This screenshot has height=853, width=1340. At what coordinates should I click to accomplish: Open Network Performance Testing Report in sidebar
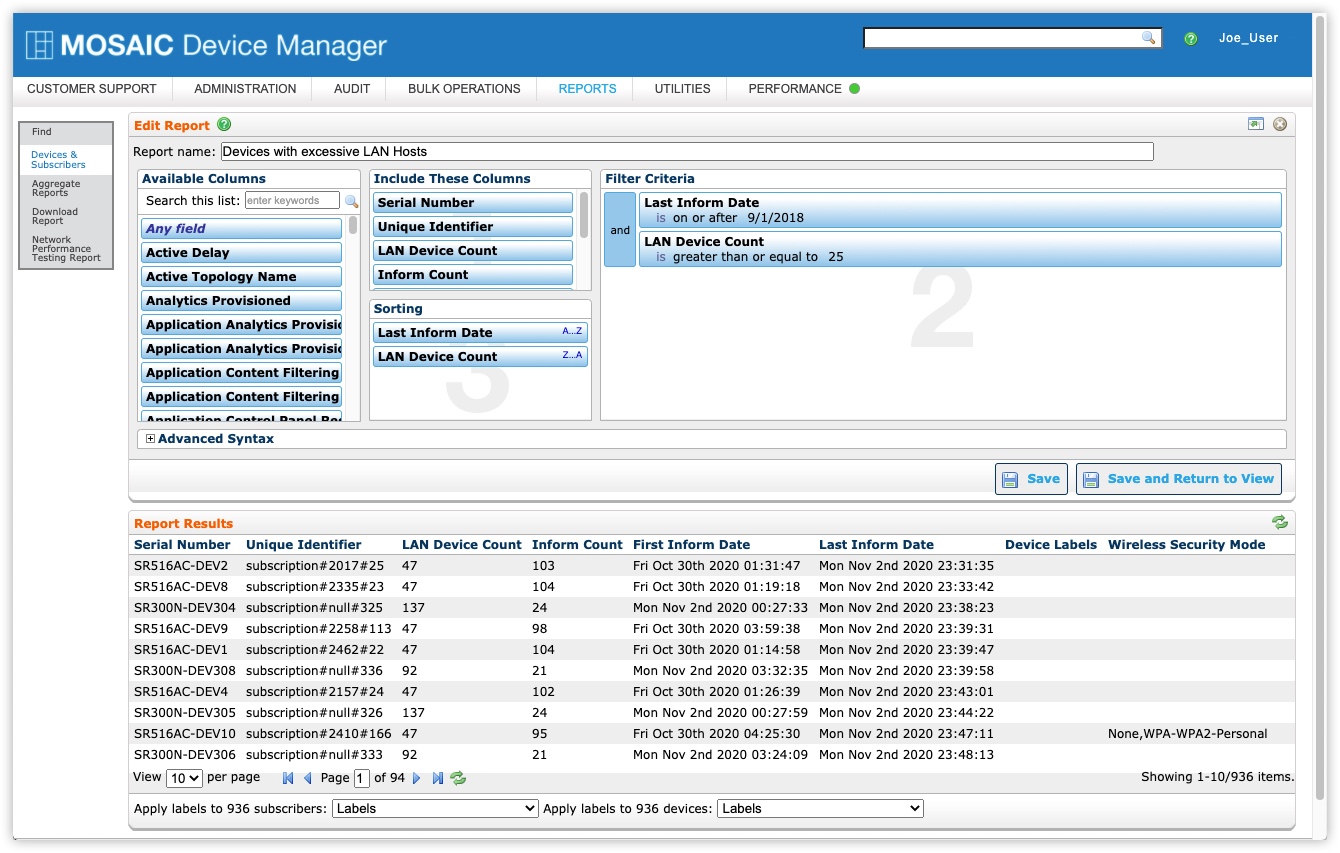pos(66,249)
